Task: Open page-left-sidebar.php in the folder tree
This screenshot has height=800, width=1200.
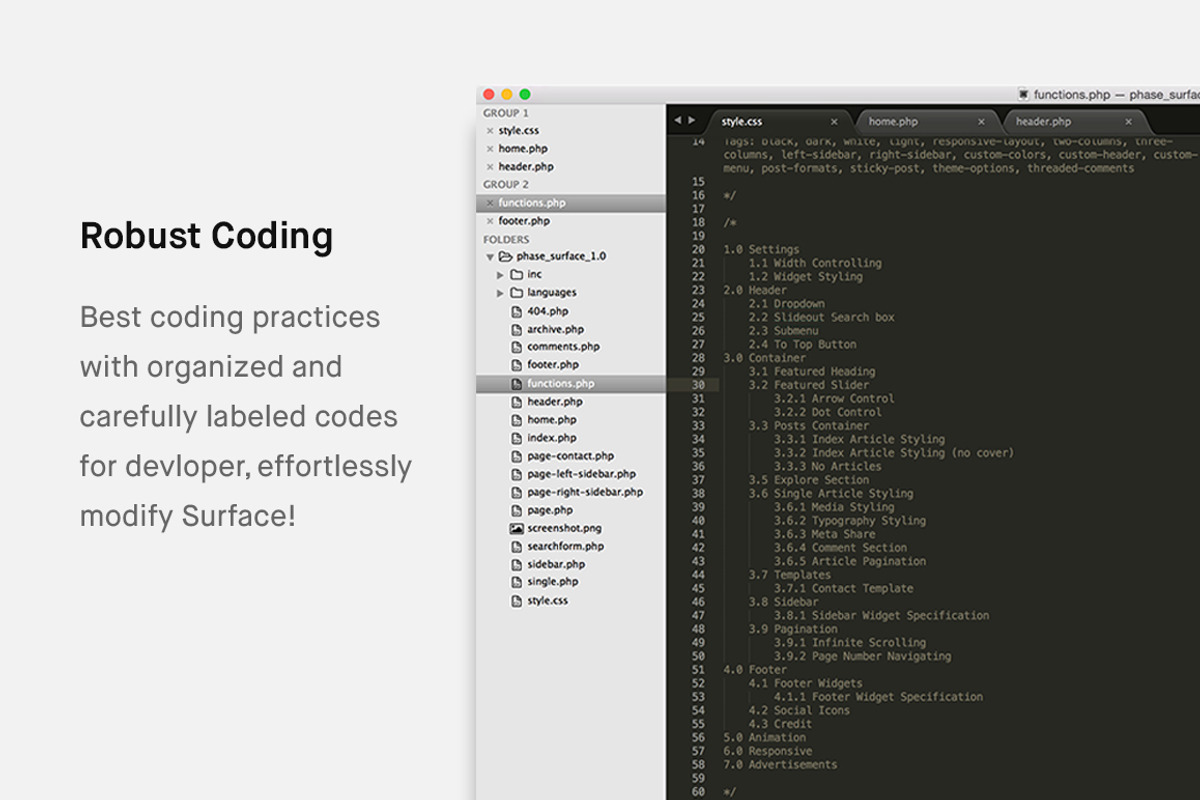Action: 582,474
